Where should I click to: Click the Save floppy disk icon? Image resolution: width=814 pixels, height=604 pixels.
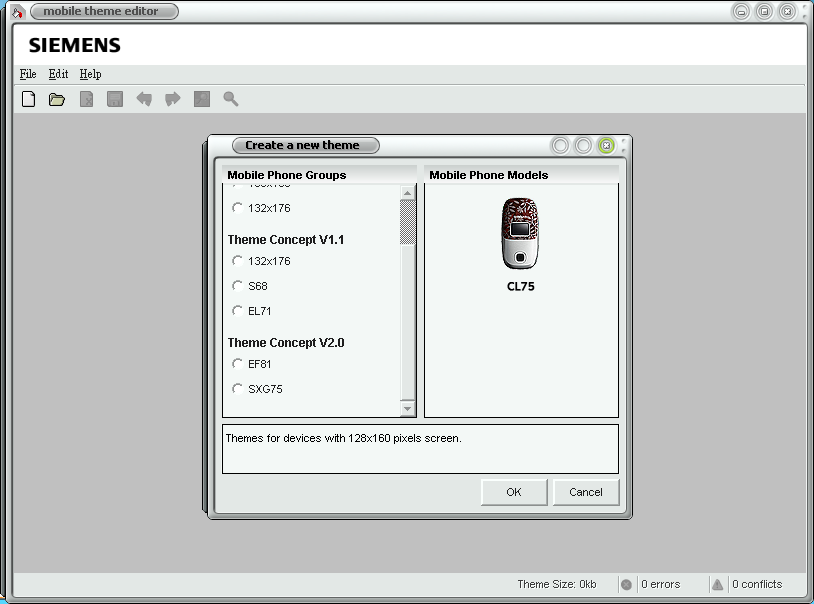tap(115, 99)
